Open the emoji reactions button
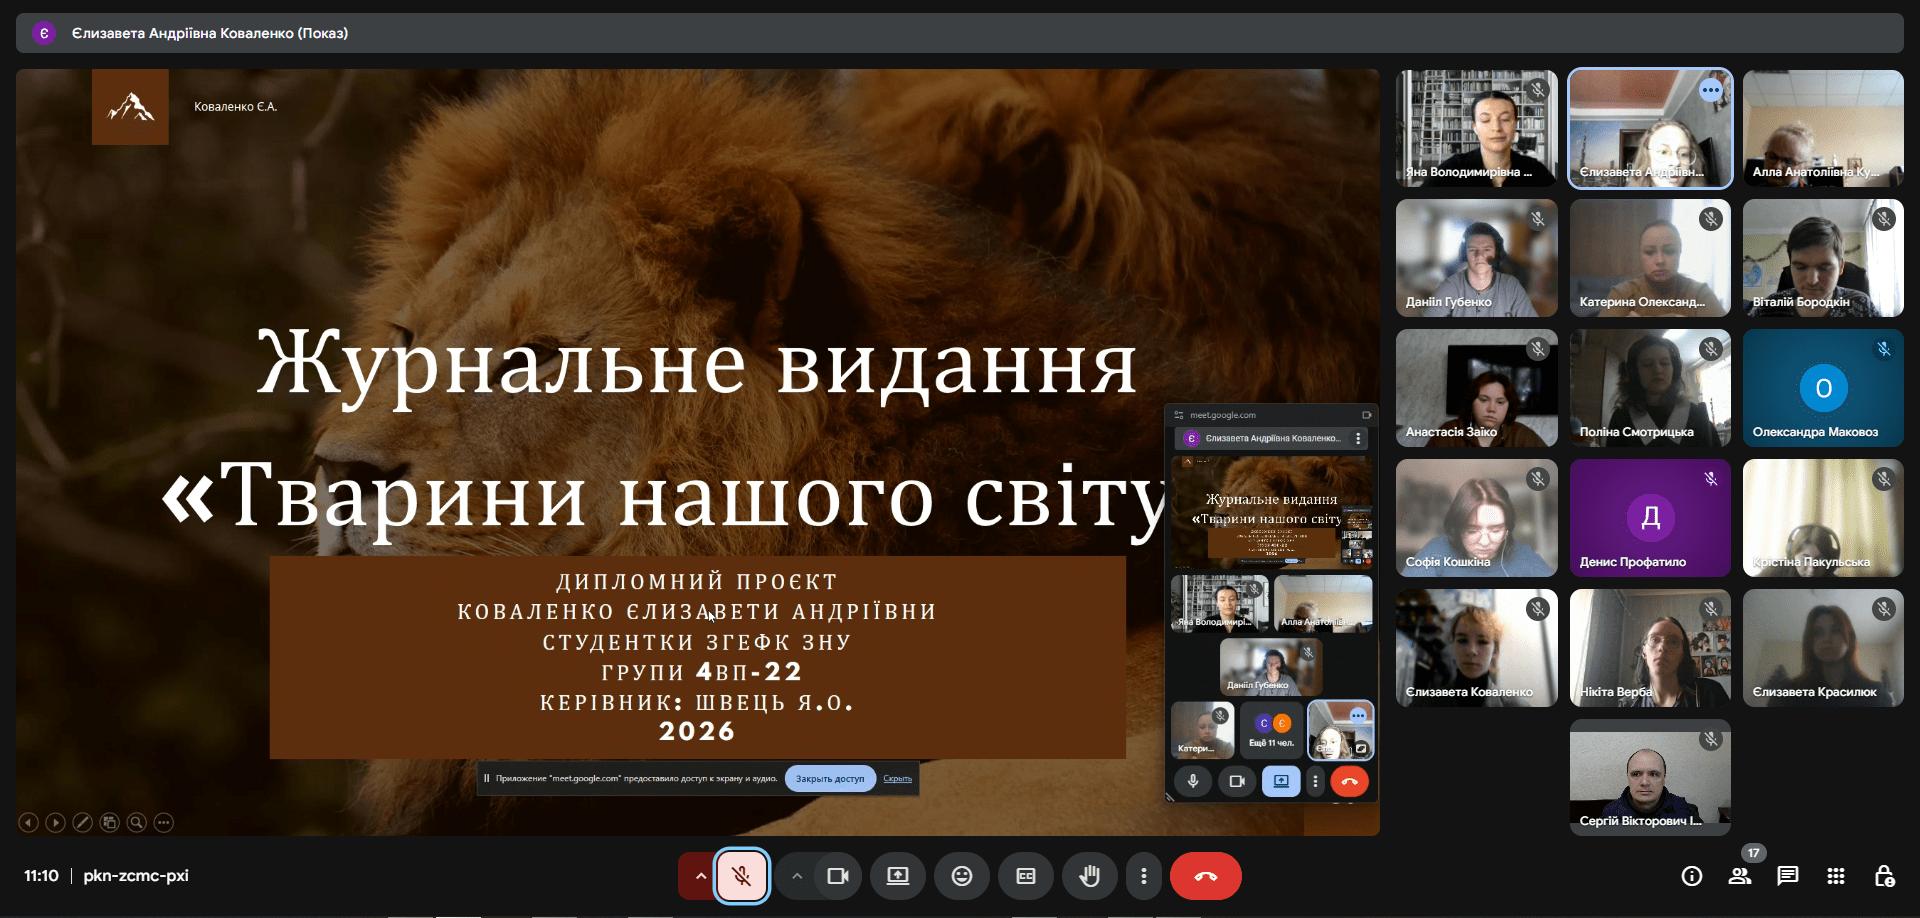 pyautogui.click(x=961, y=876)
